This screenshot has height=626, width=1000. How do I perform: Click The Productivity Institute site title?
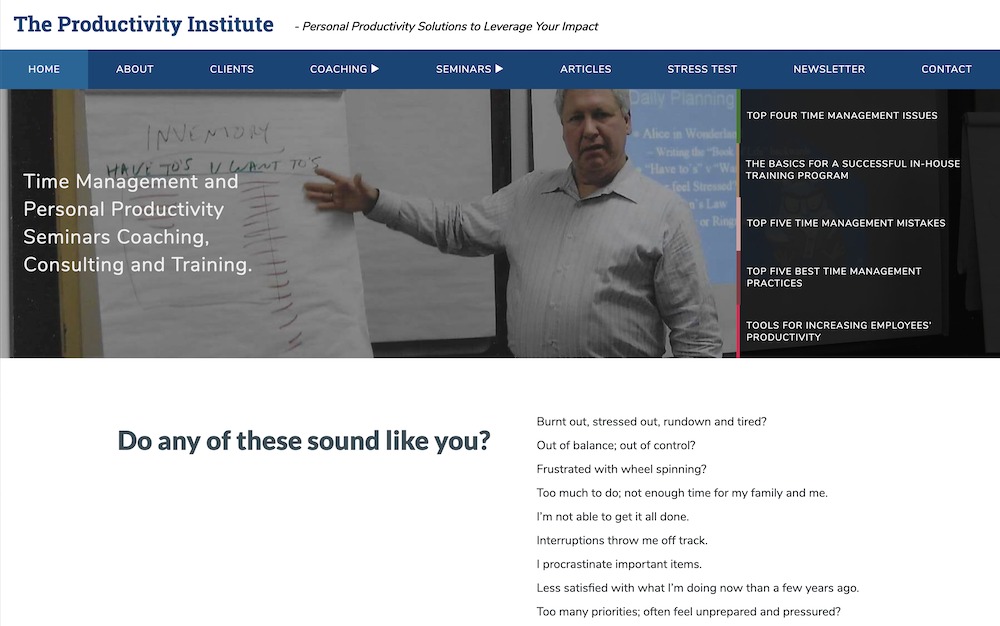coord(143,25)
